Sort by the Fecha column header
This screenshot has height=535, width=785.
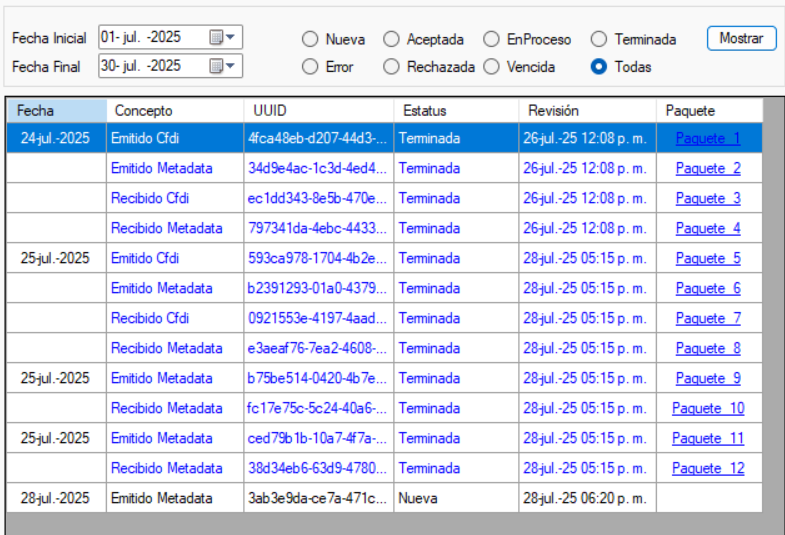point(57,111)
